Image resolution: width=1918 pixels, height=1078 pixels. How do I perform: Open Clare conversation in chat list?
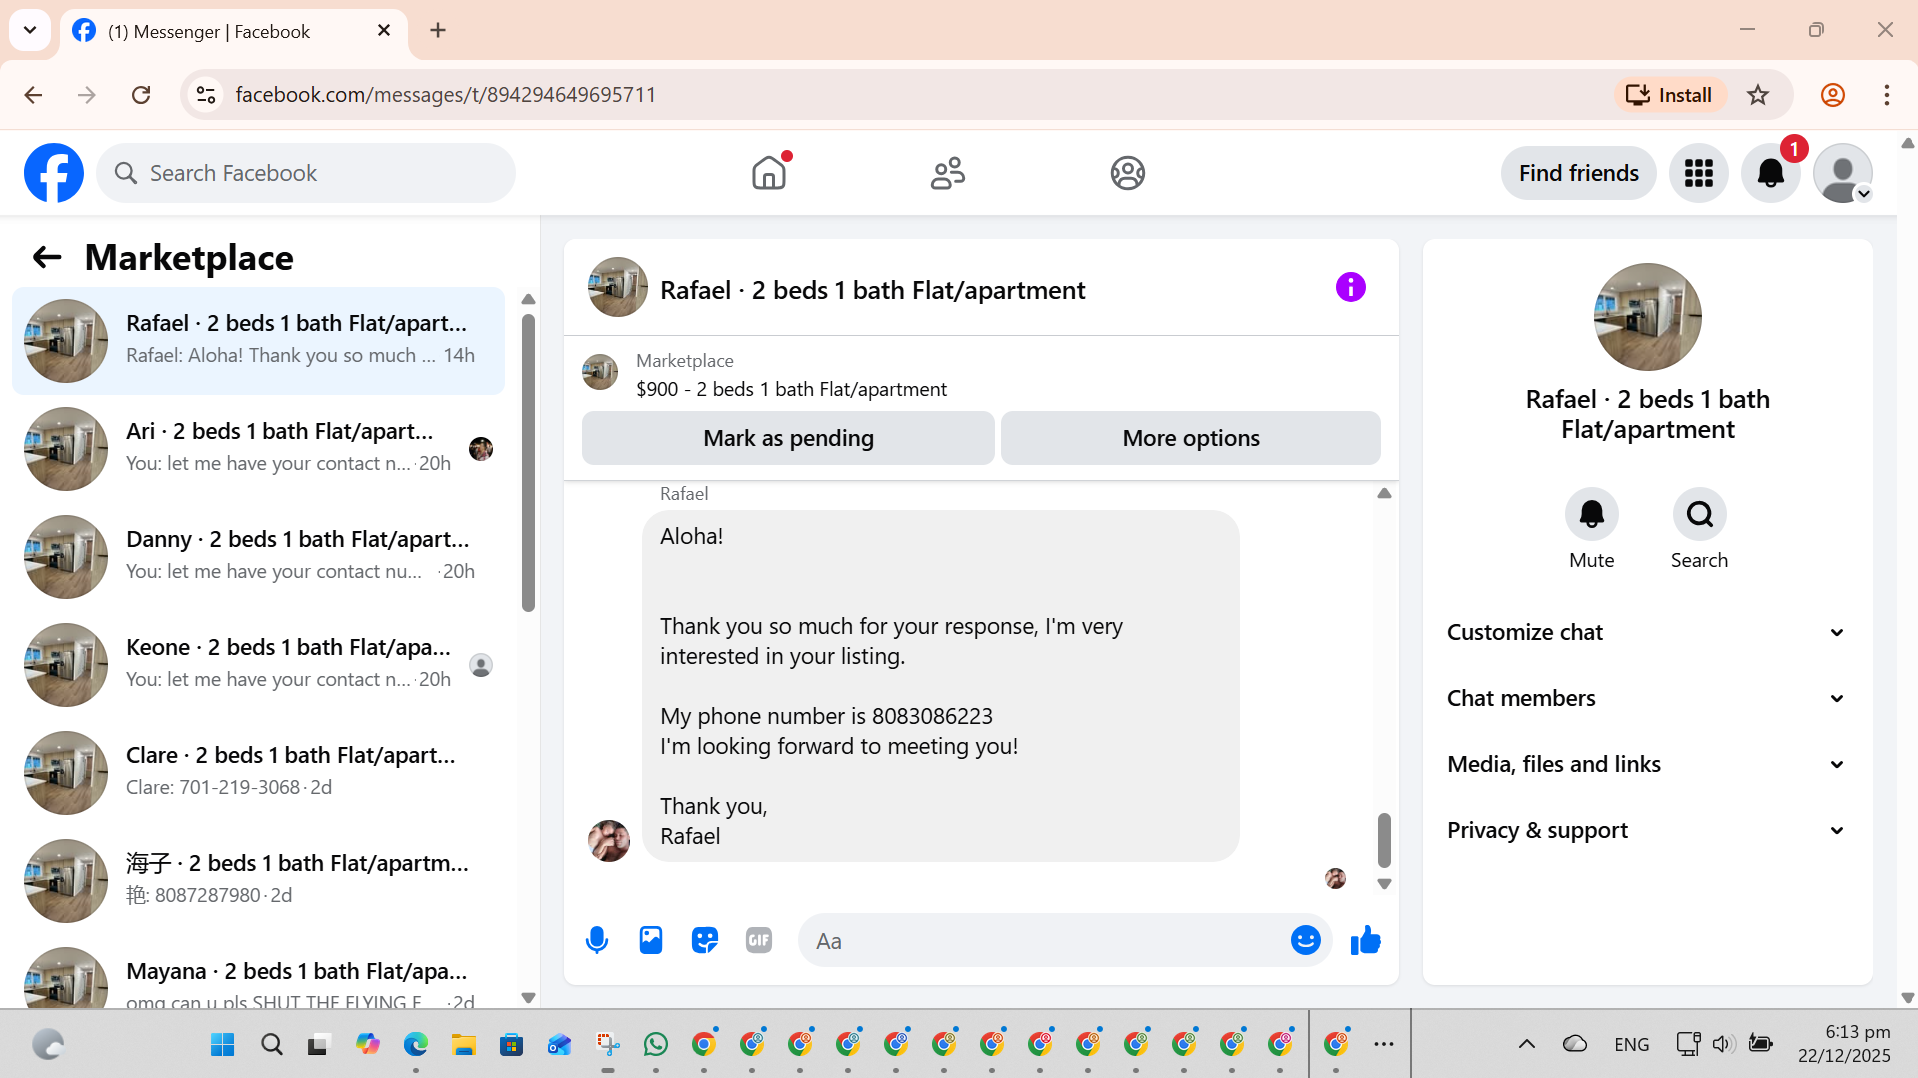[258, 772]
